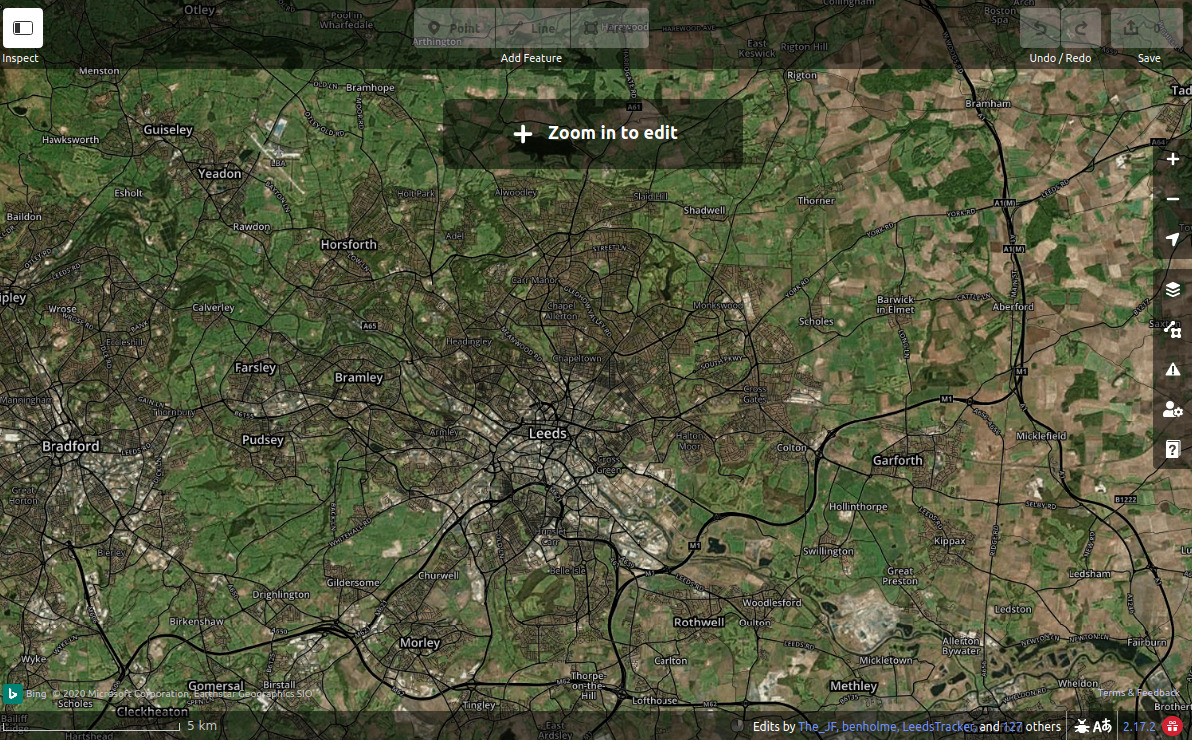Toggle the Inspect sidebar panel

23,28
